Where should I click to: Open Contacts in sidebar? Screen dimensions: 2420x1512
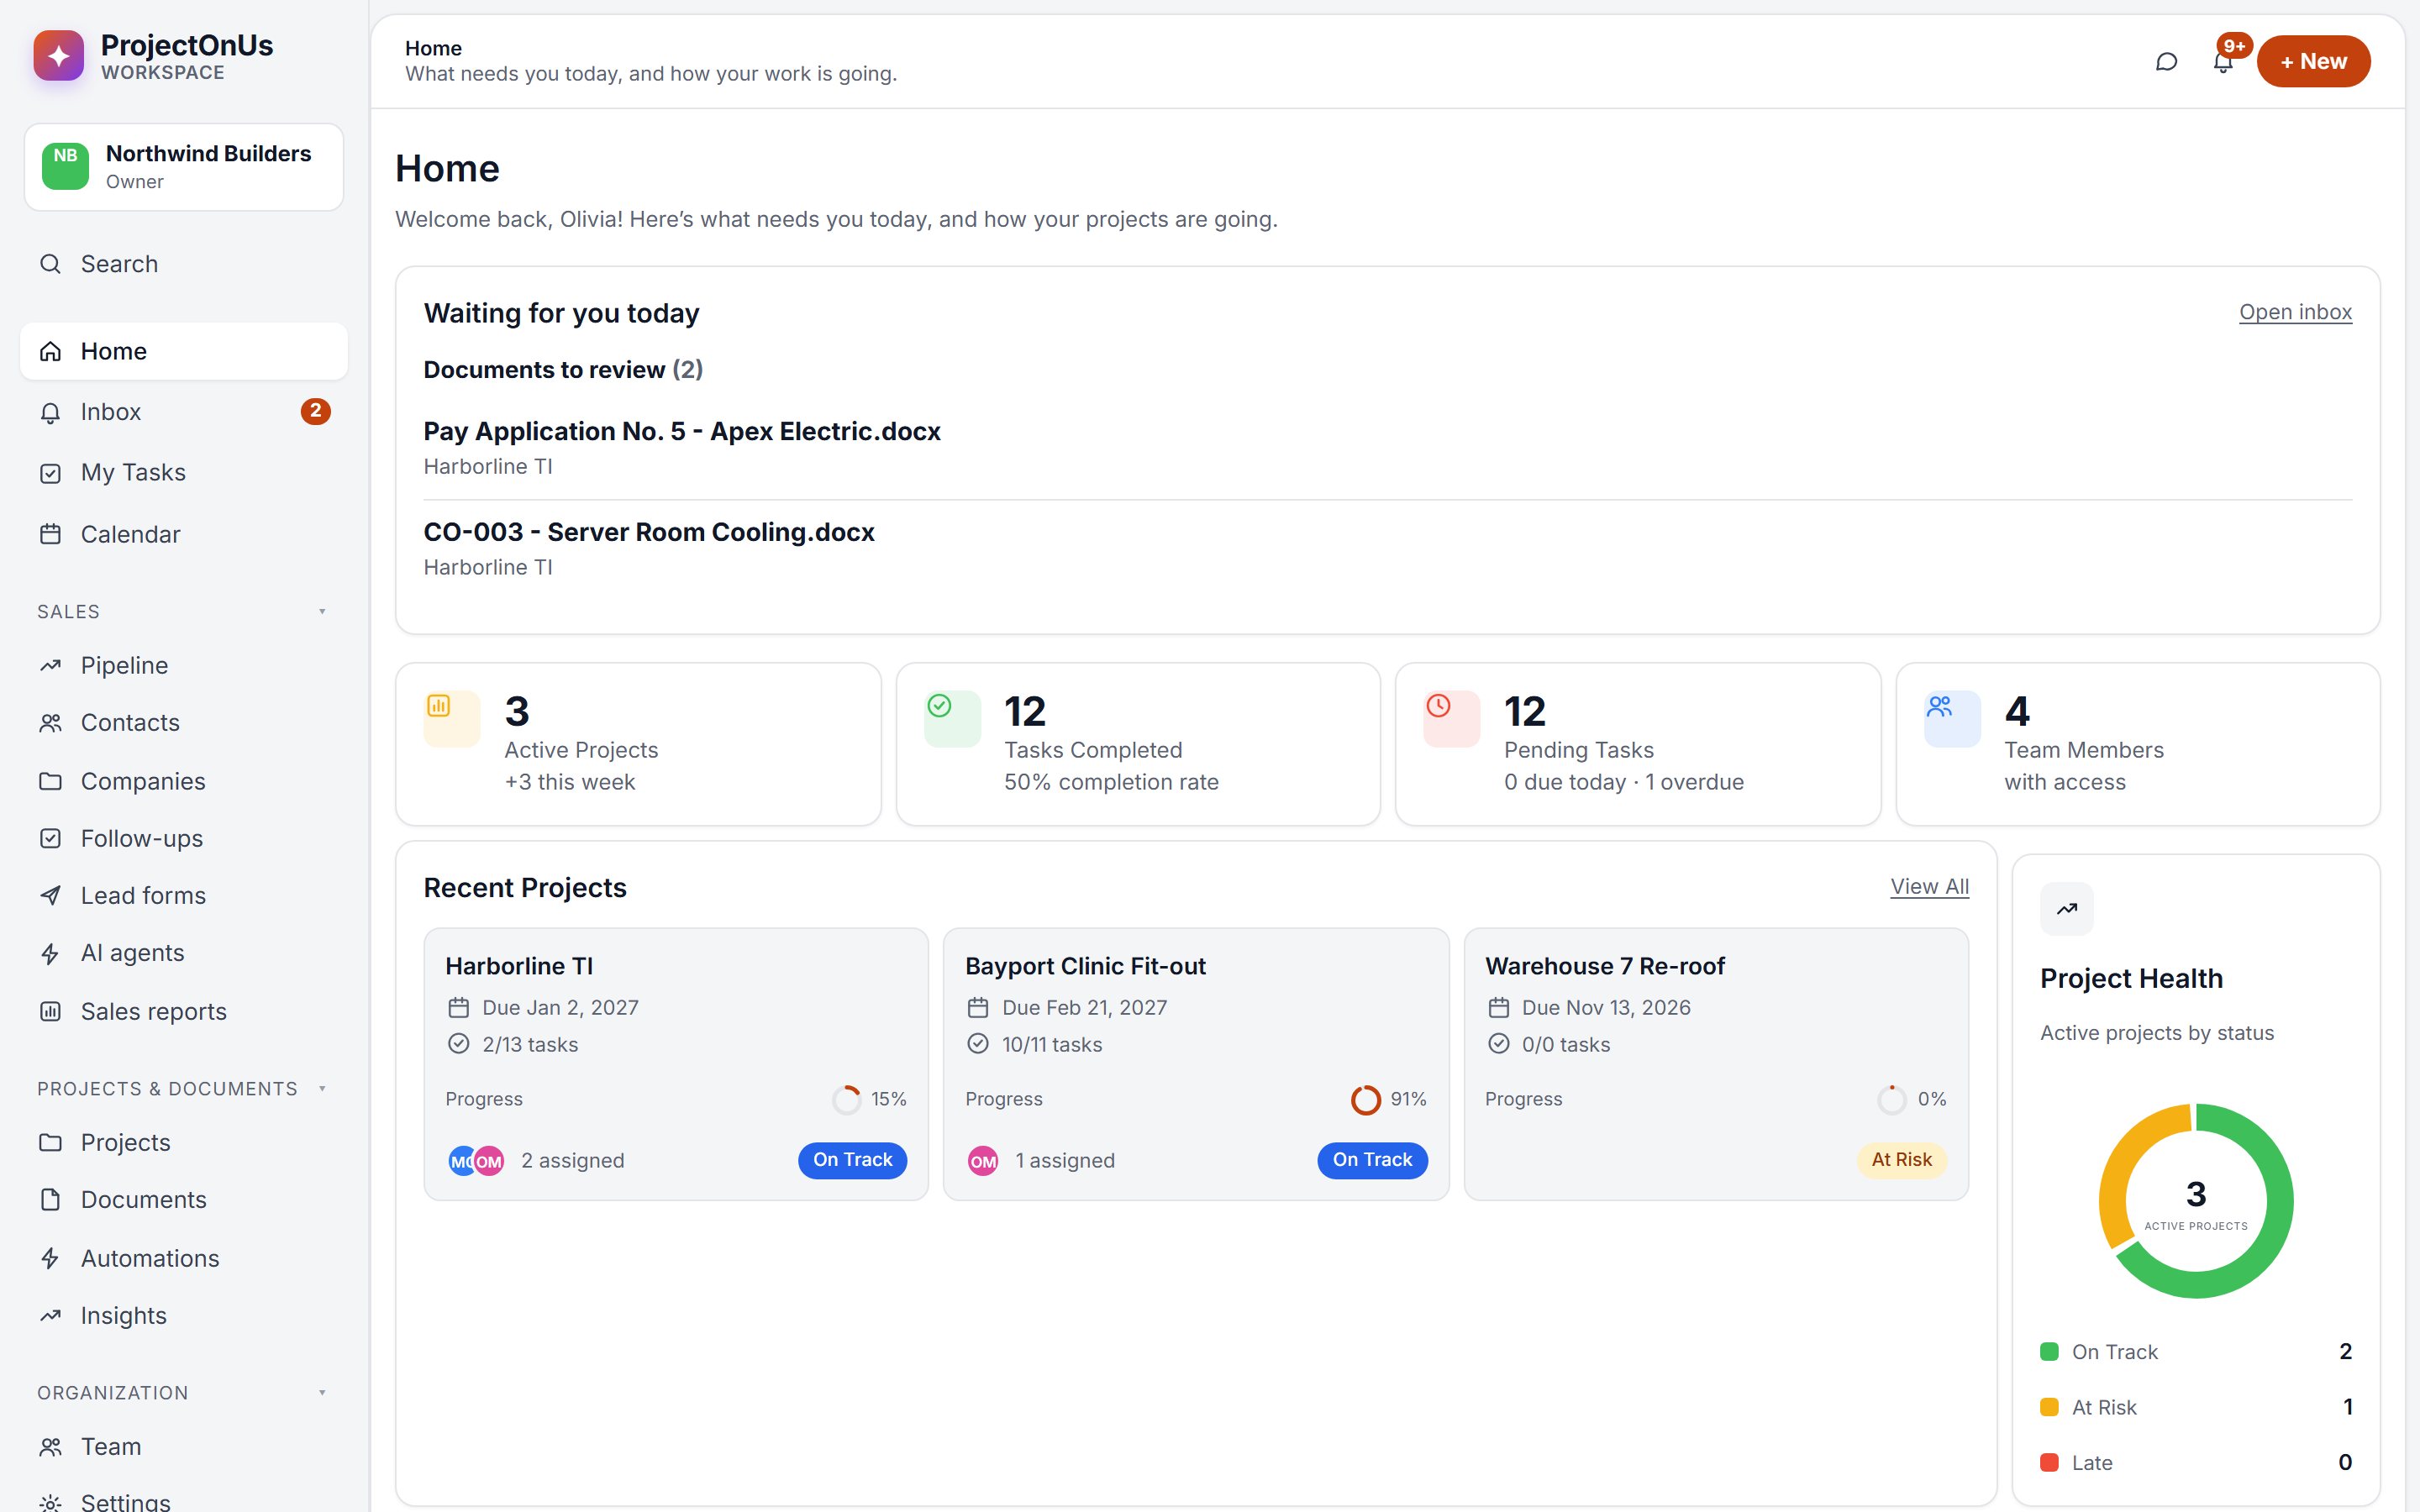184,722
